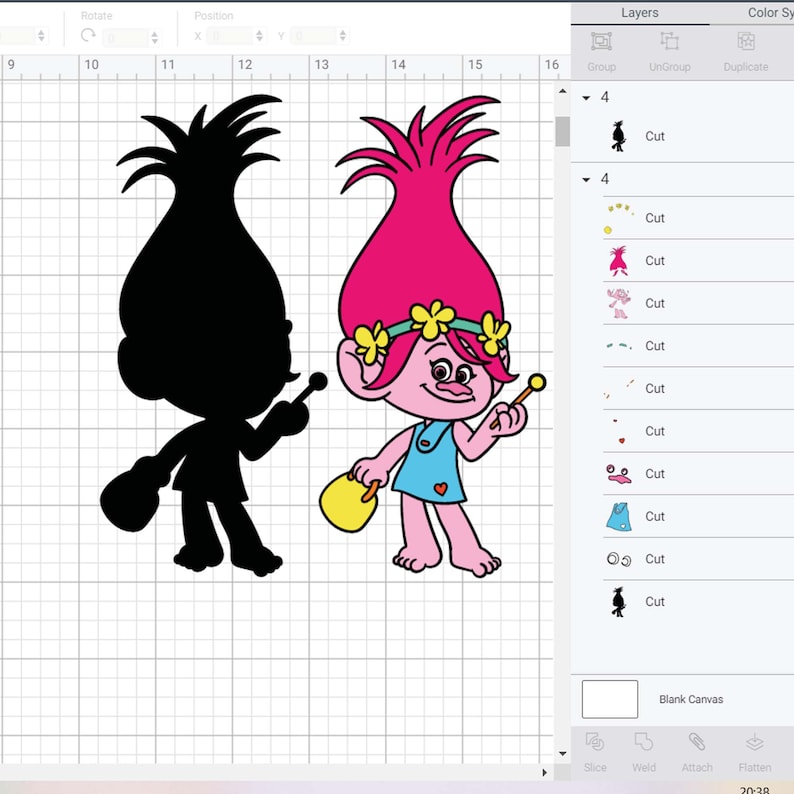Click the X position stepper arrows
Viewport: 794px width, 794px height.
coord(259,35)
